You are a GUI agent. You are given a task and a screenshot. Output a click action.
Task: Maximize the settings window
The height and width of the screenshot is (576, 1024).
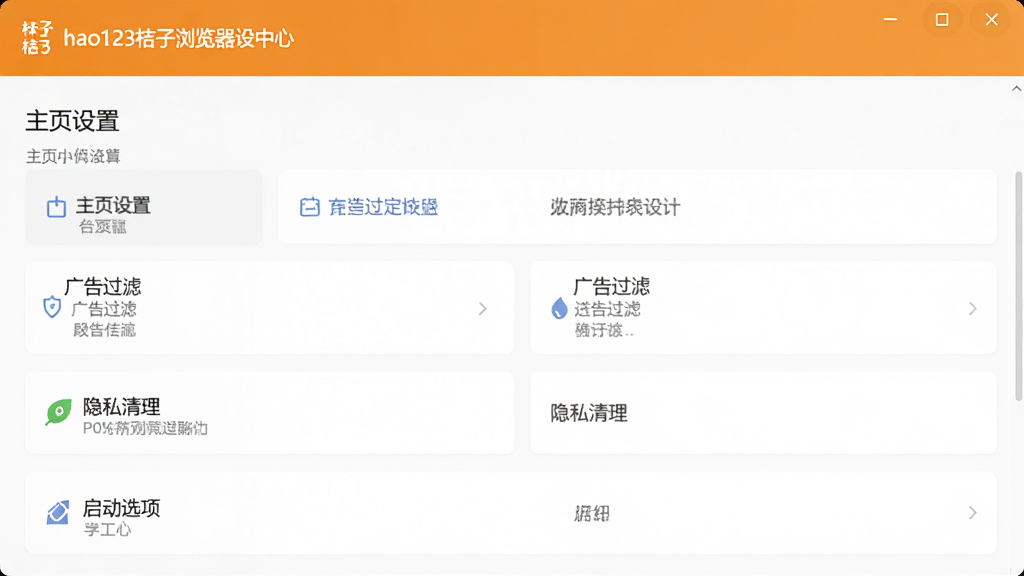coord(942,20)
